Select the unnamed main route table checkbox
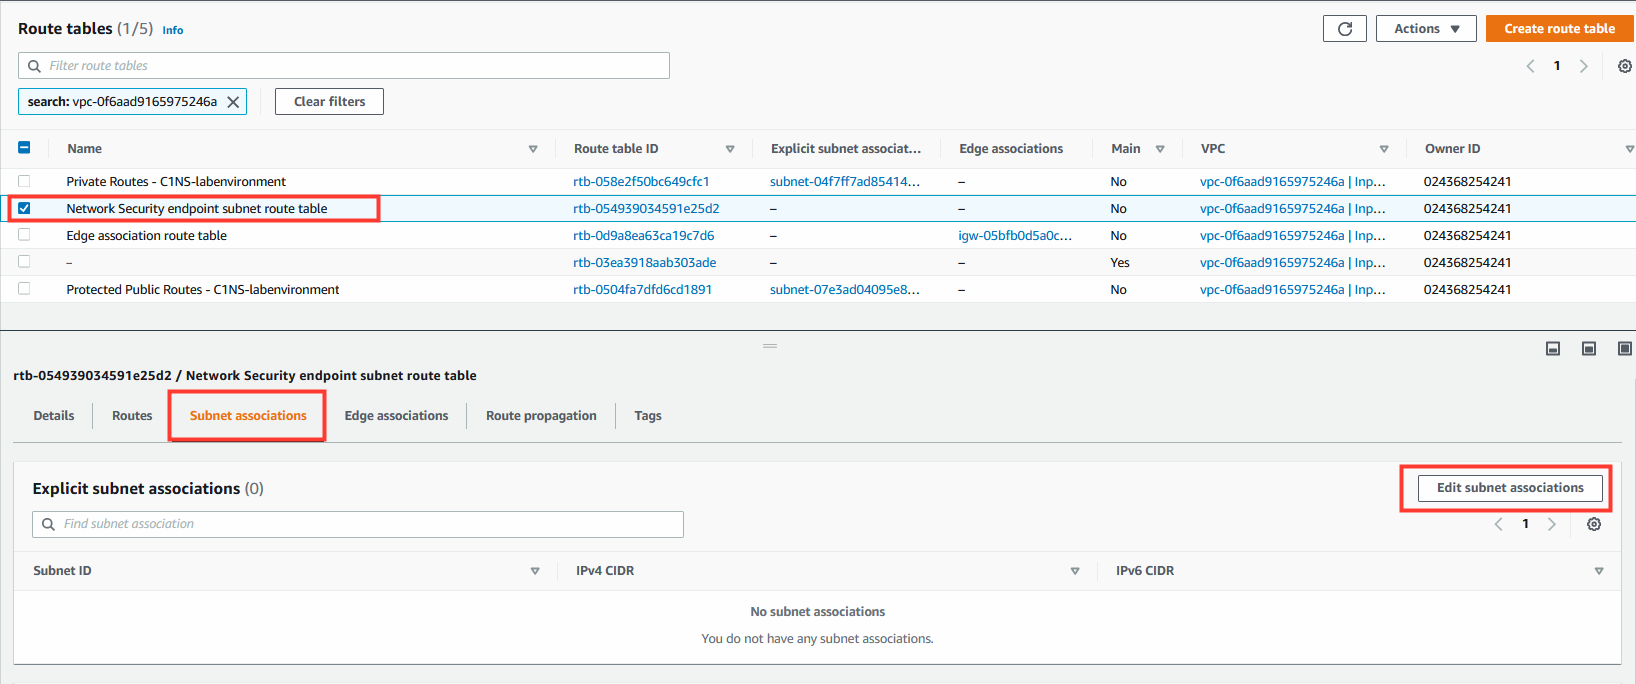The height and width of the screenshot is (684, 1636). pos(24,262)
